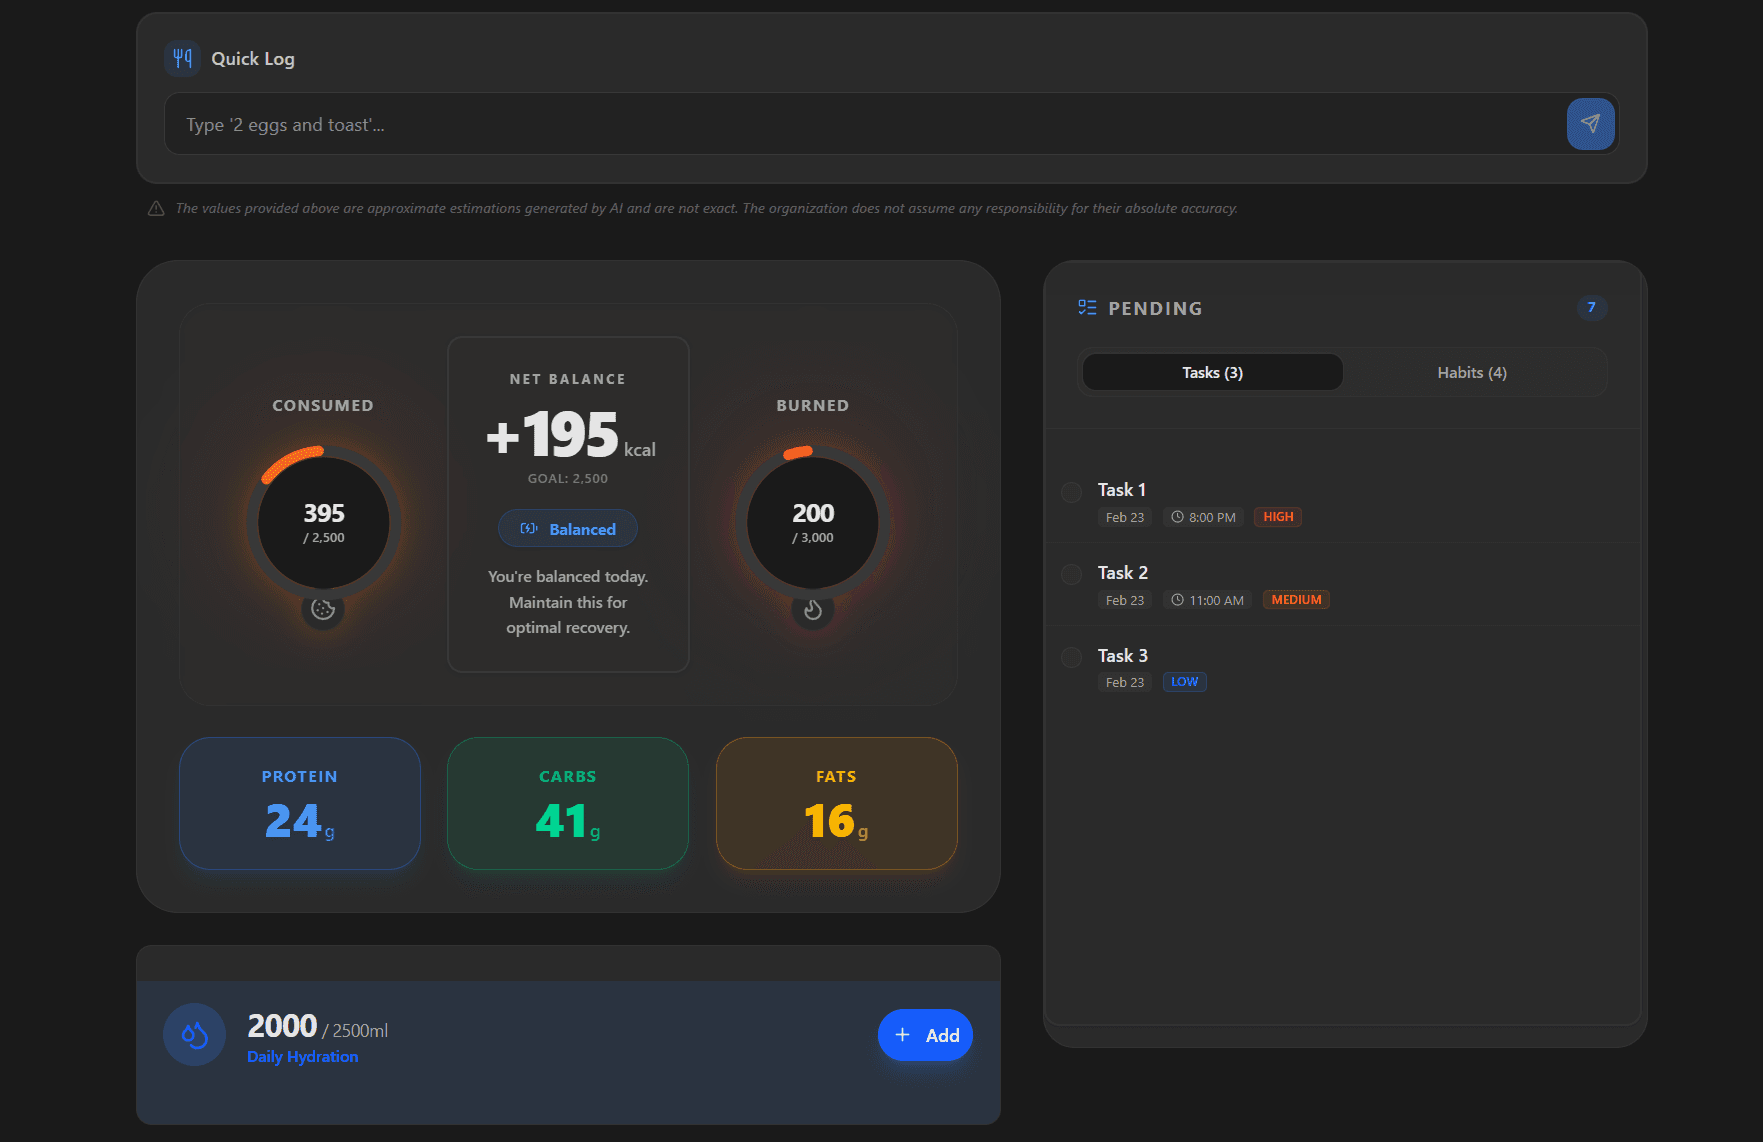
Task: Click the water droplet Daily Hydration icon
Action: (194, 1034)
